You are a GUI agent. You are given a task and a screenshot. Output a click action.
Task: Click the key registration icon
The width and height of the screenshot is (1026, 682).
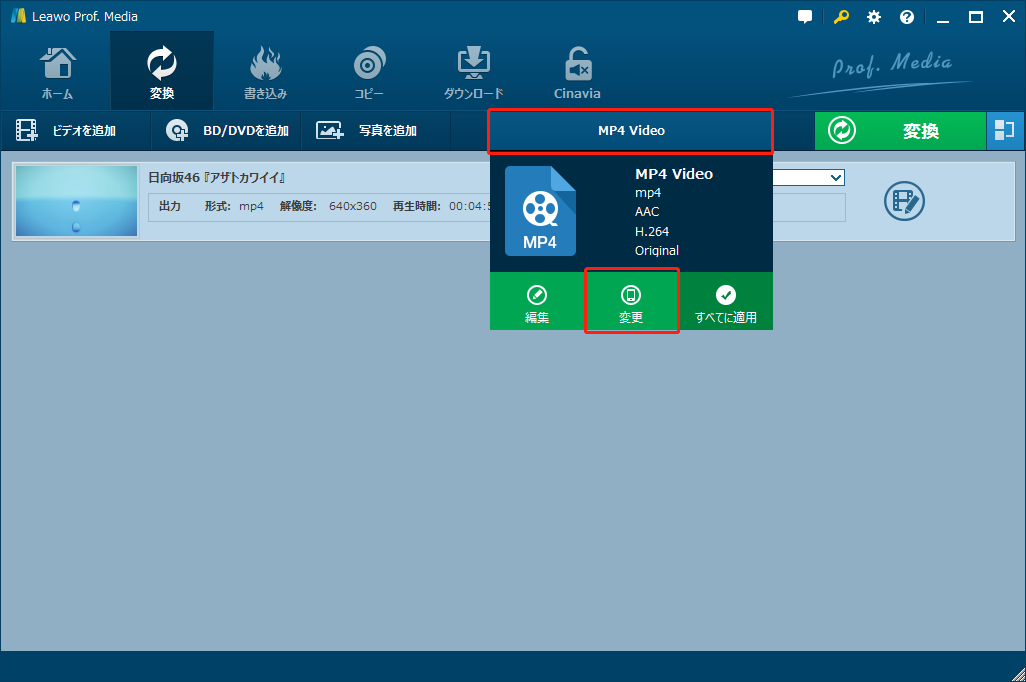841,17
